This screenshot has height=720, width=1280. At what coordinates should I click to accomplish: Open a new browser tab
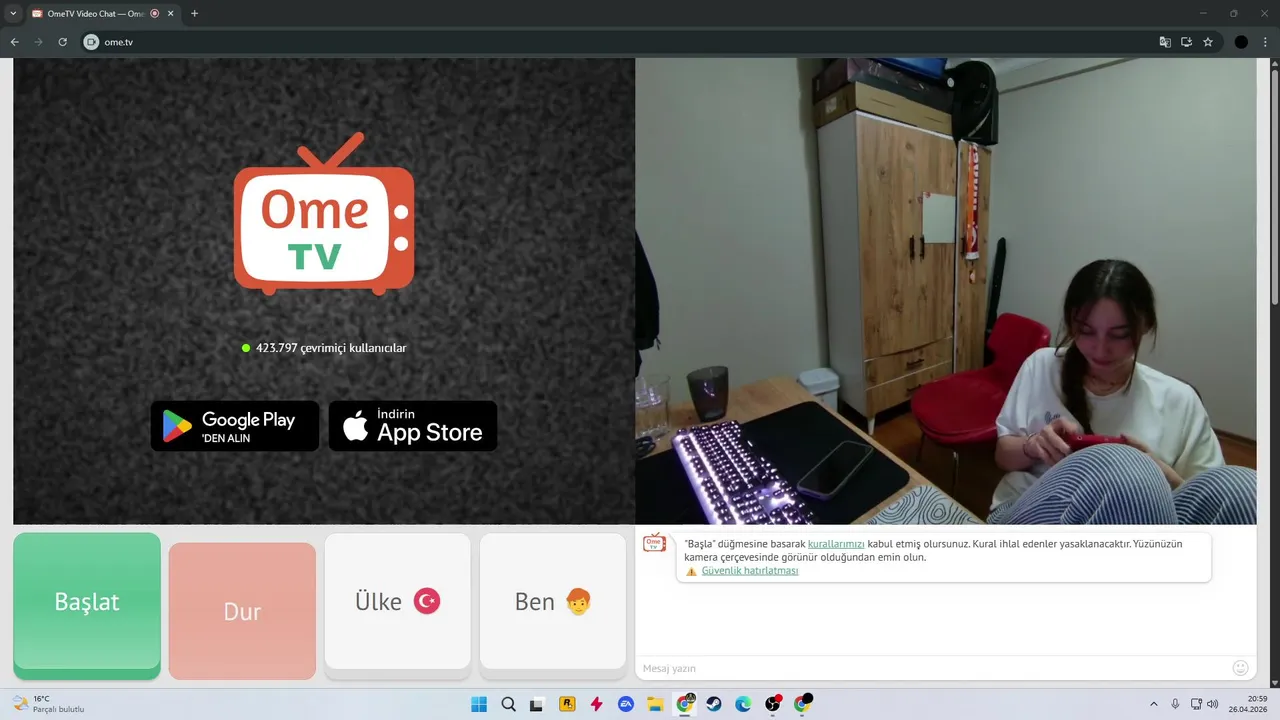[194, 13]
